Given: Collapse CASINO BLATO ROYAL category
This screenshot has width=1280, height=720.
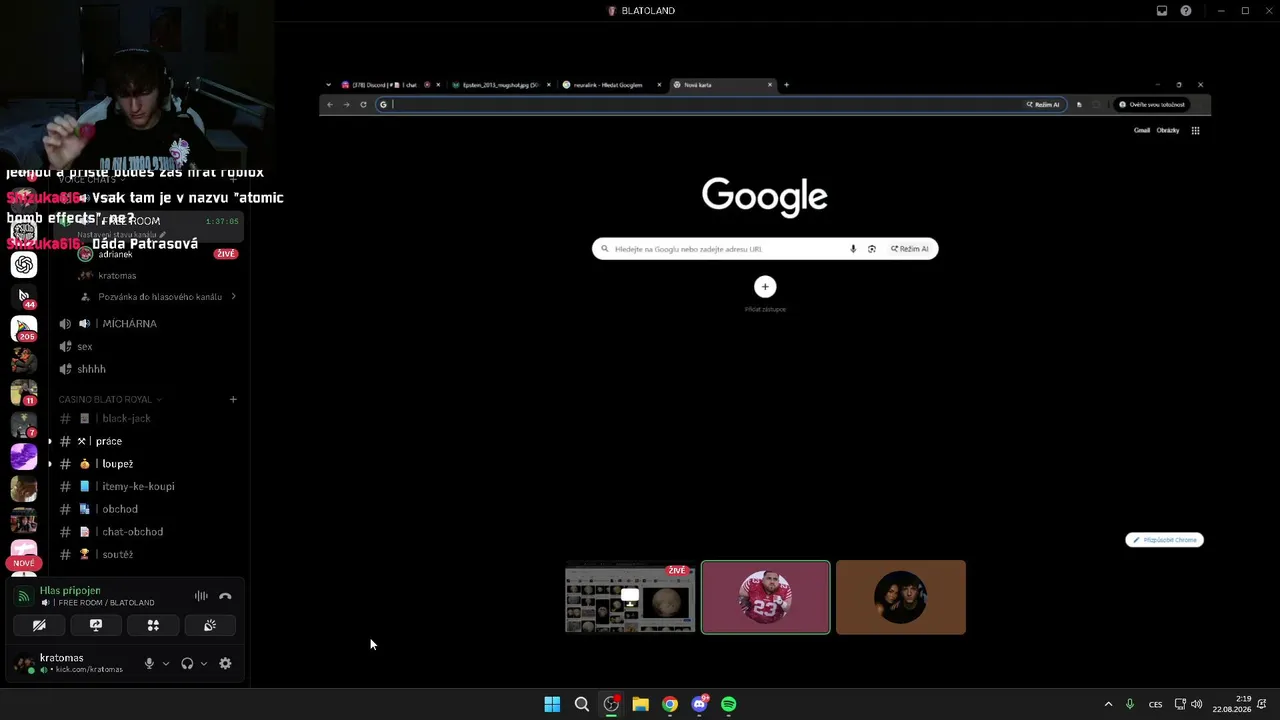Looking at the screenshot, I should pyautogui.click(x=110, y=400).
